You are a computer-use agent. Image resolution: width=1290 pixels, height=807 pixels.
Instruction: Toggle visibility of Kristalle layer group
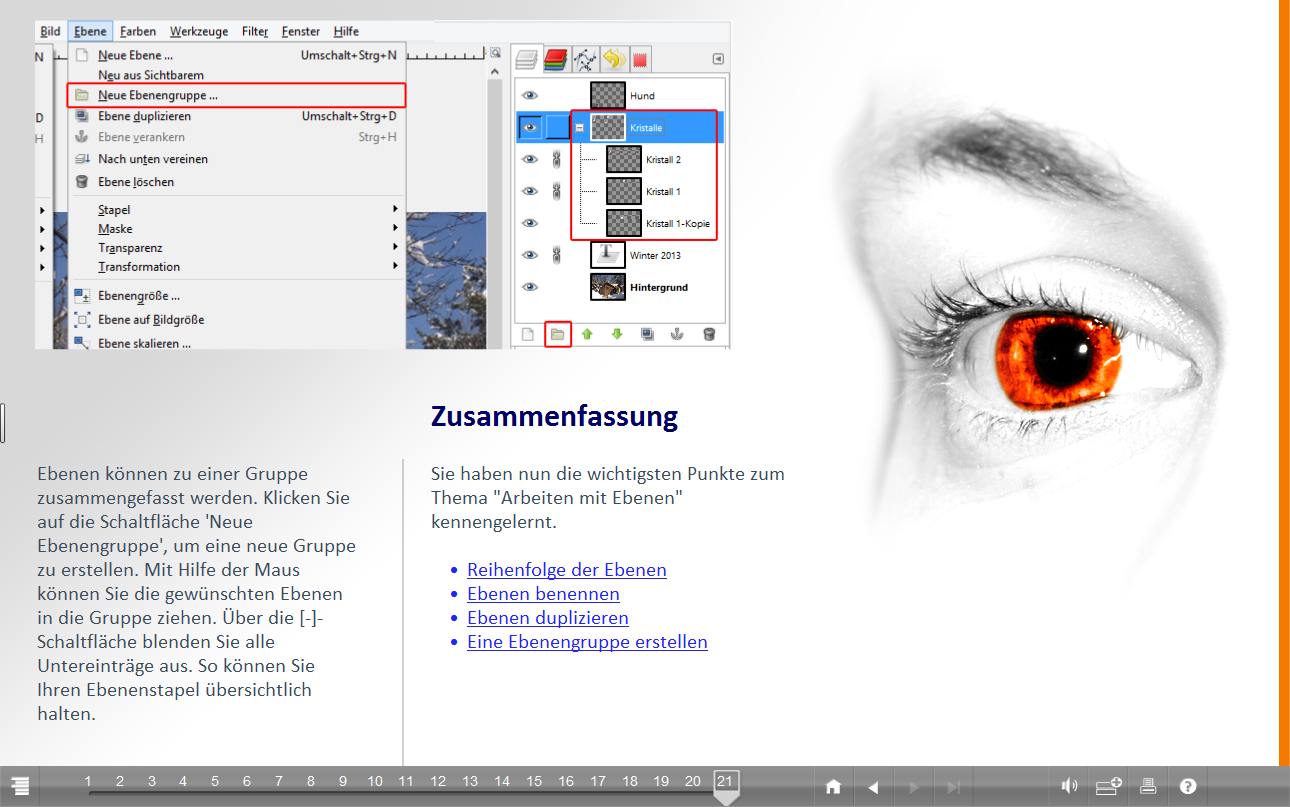point(530,127)
